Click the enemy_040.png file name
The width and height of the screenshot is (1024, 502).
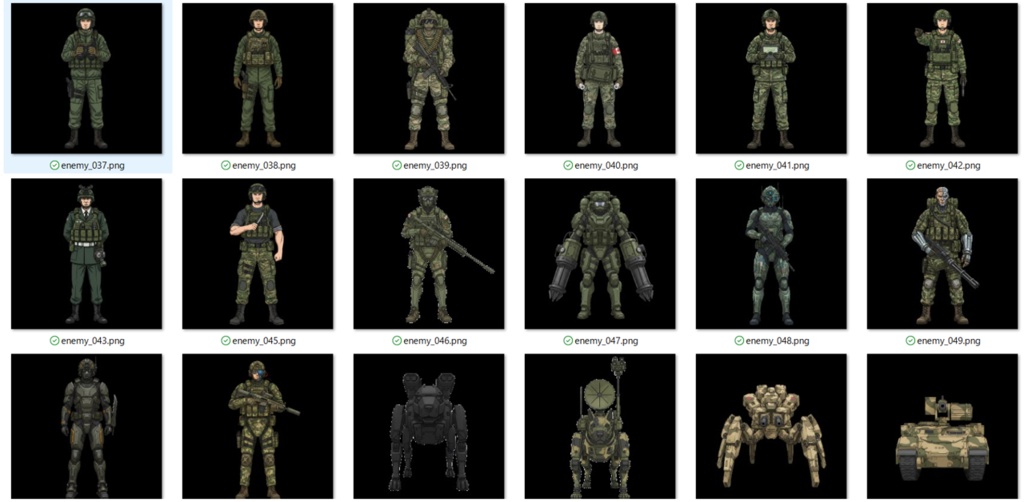pos(606,166)
